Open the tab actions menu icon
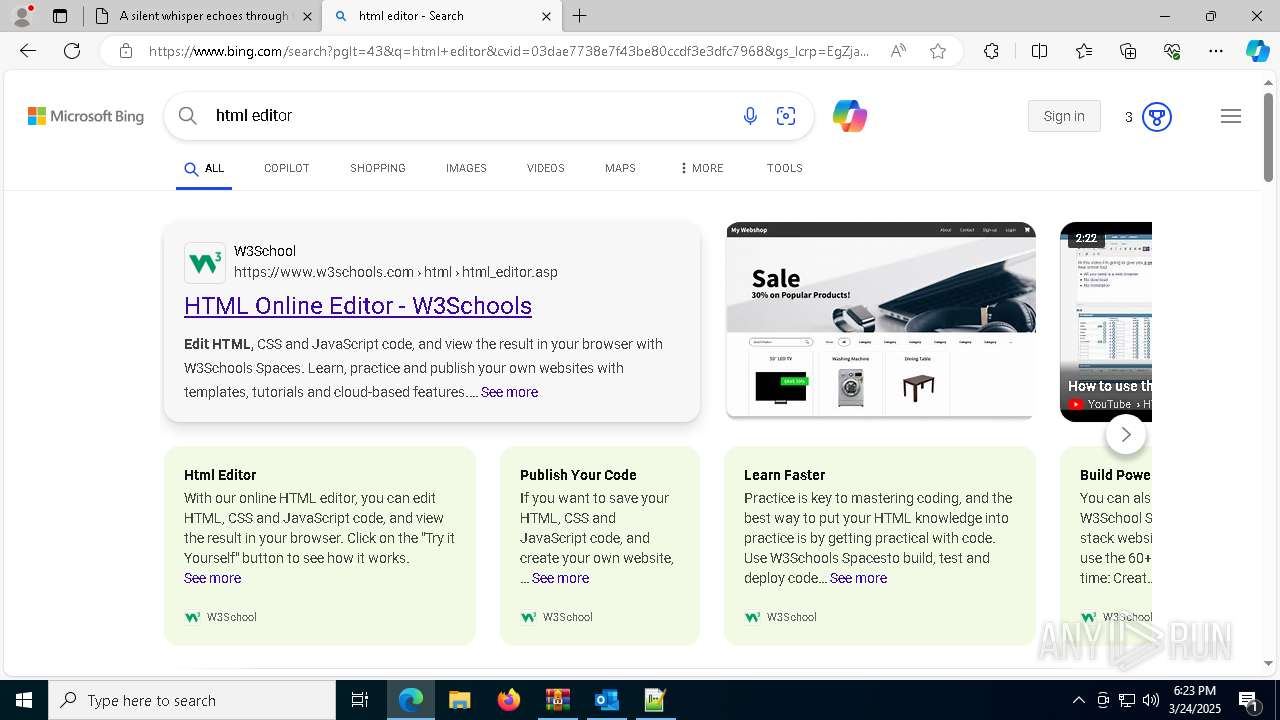 click(60, 16)
